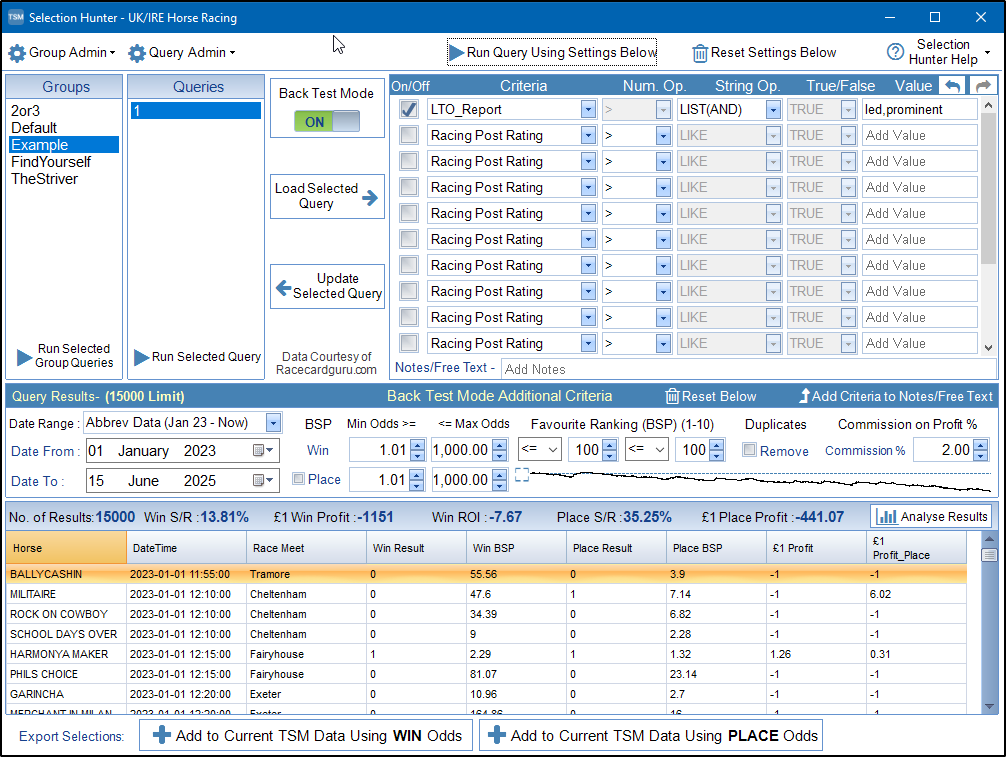Viewport: 1006px width, 757px height.
Task: Click the undo arrow icon in criteria header
Action: coord(955,86)
